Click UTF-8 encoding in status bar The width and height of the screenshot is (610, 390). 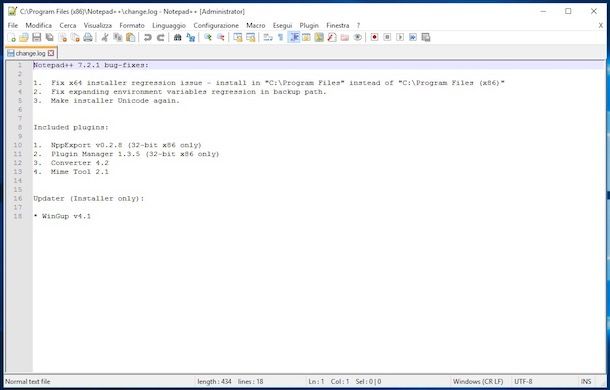click(x=523, y=381)
